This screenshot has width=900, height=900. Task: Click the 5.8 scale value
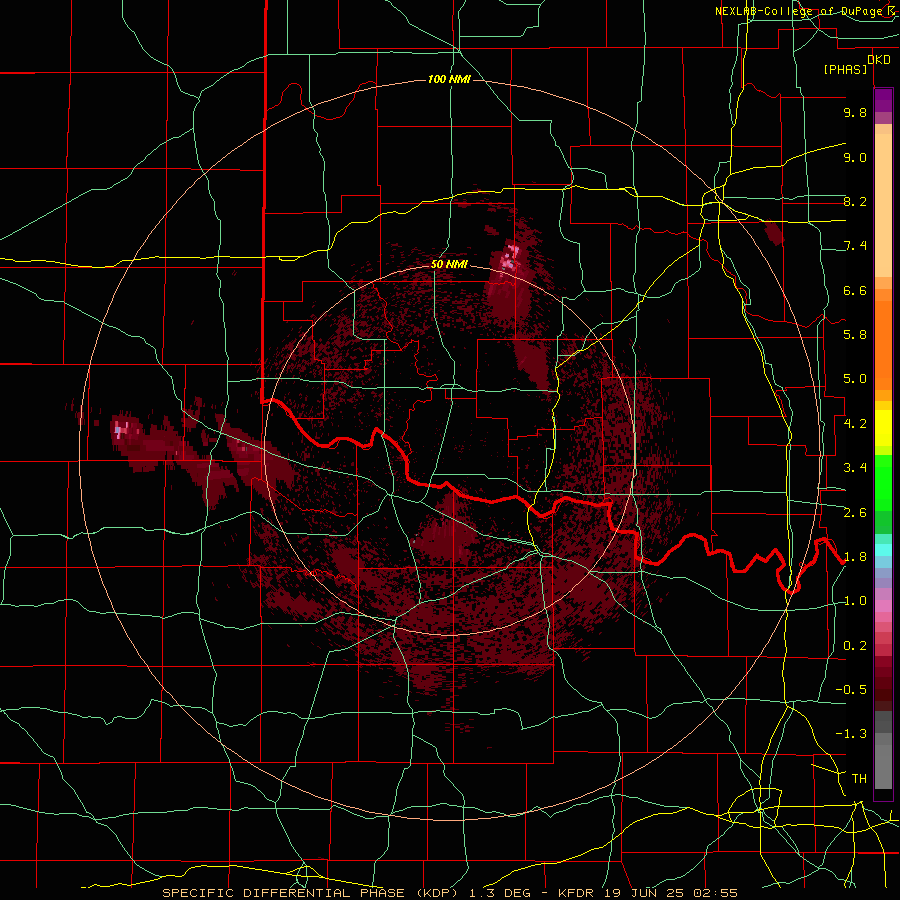pyautogui.click(x=855, y=335)
